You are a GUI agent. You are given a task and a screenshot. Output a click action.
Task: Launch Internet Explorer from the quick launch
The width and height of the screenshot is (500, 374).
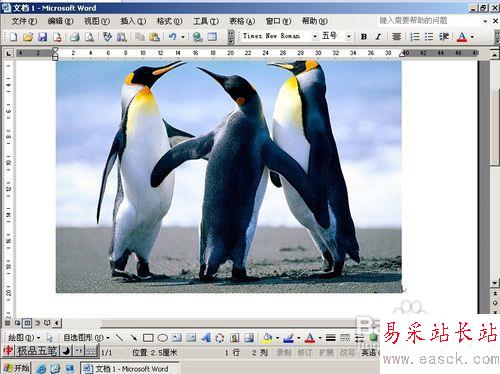click(x=41, y=369)
